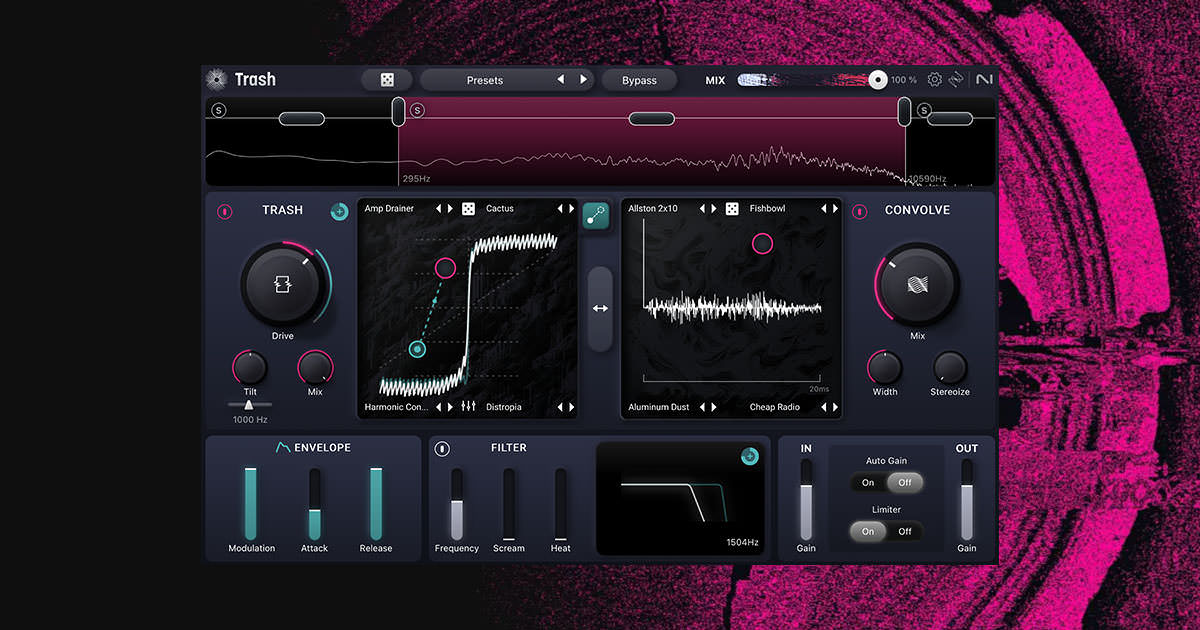The image size is (1200, 630).
Task: Set Limiter to Off
Action: tap(905, 532)
